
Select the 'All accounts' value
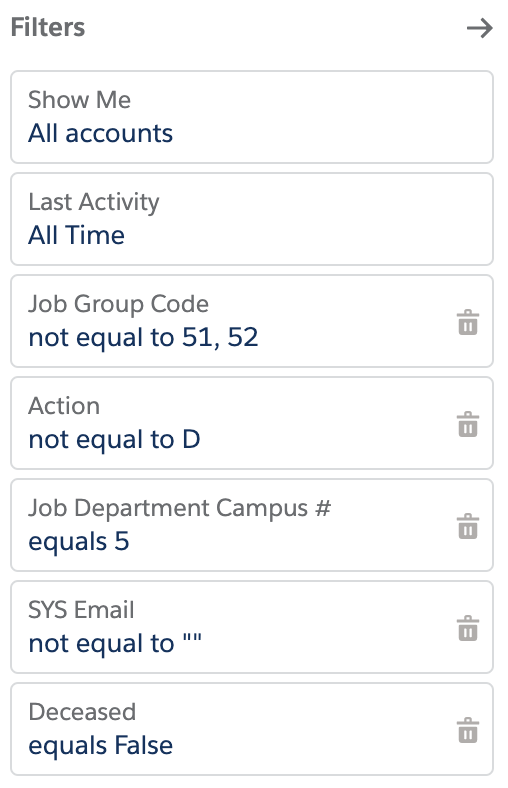[x=100, y=134]
